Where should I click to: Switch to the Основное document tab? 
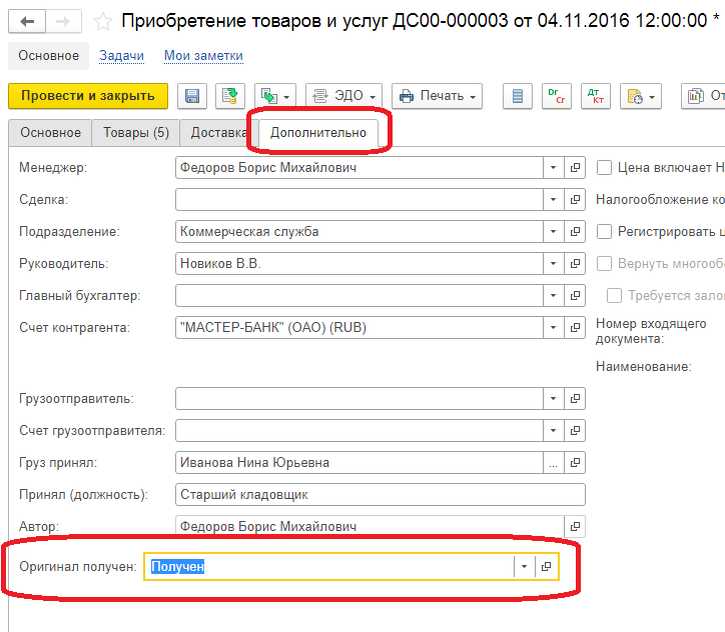tap(50, 133)
